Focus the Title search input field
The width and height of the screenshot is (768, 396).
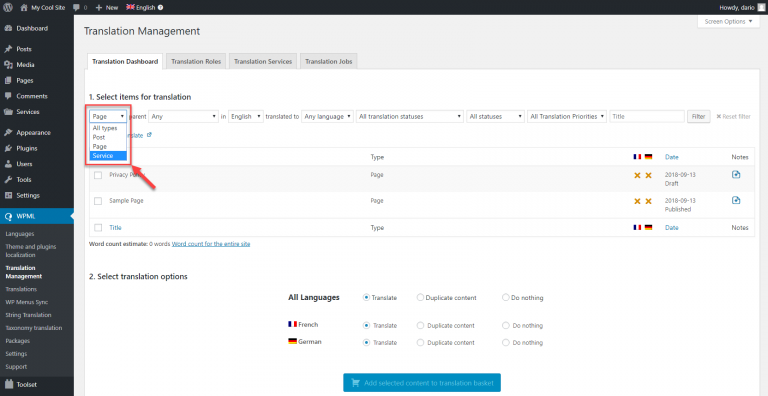647,117
